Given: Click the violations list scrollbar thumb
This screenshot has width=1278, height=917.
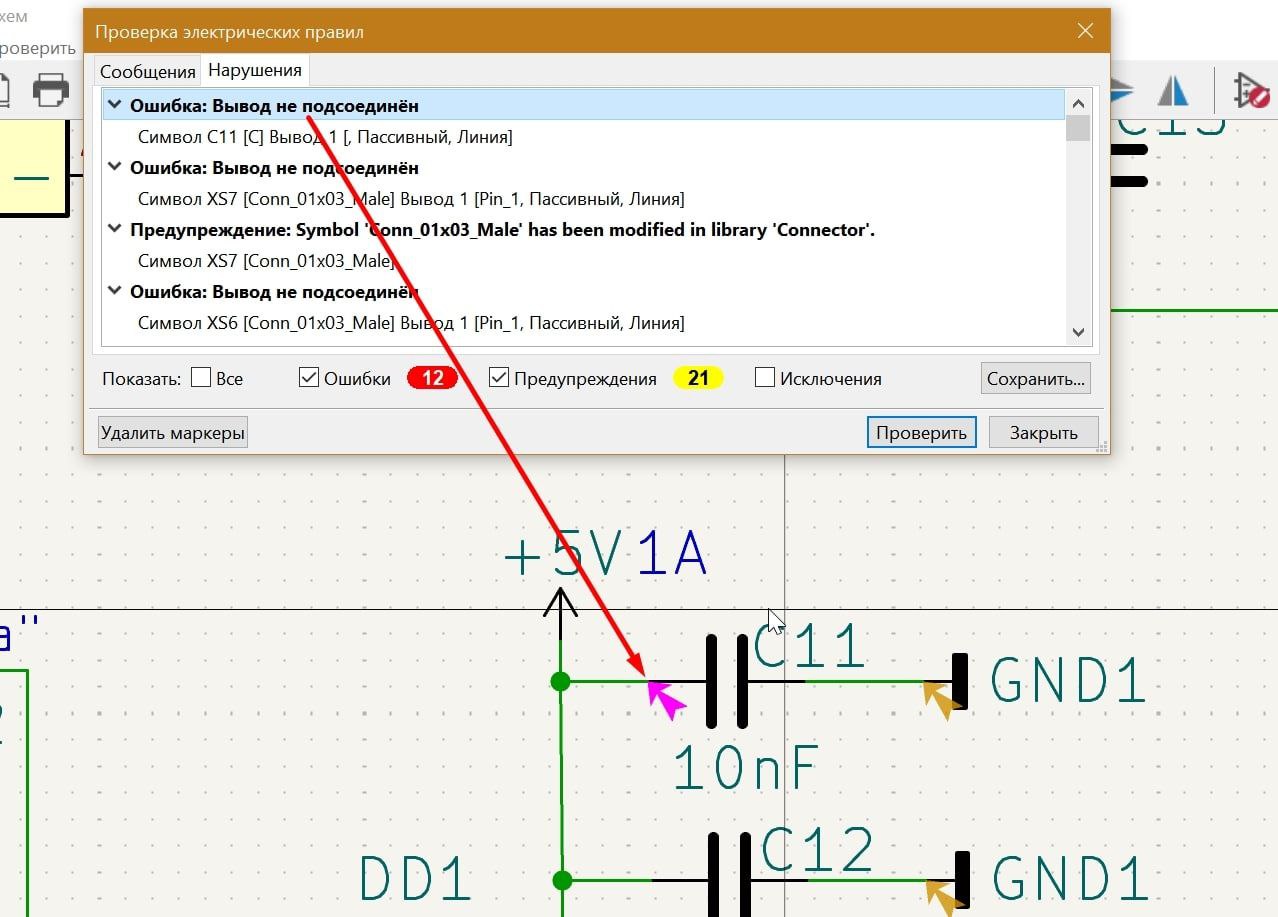Looking at the screenshot, I should click(1078, 128).
